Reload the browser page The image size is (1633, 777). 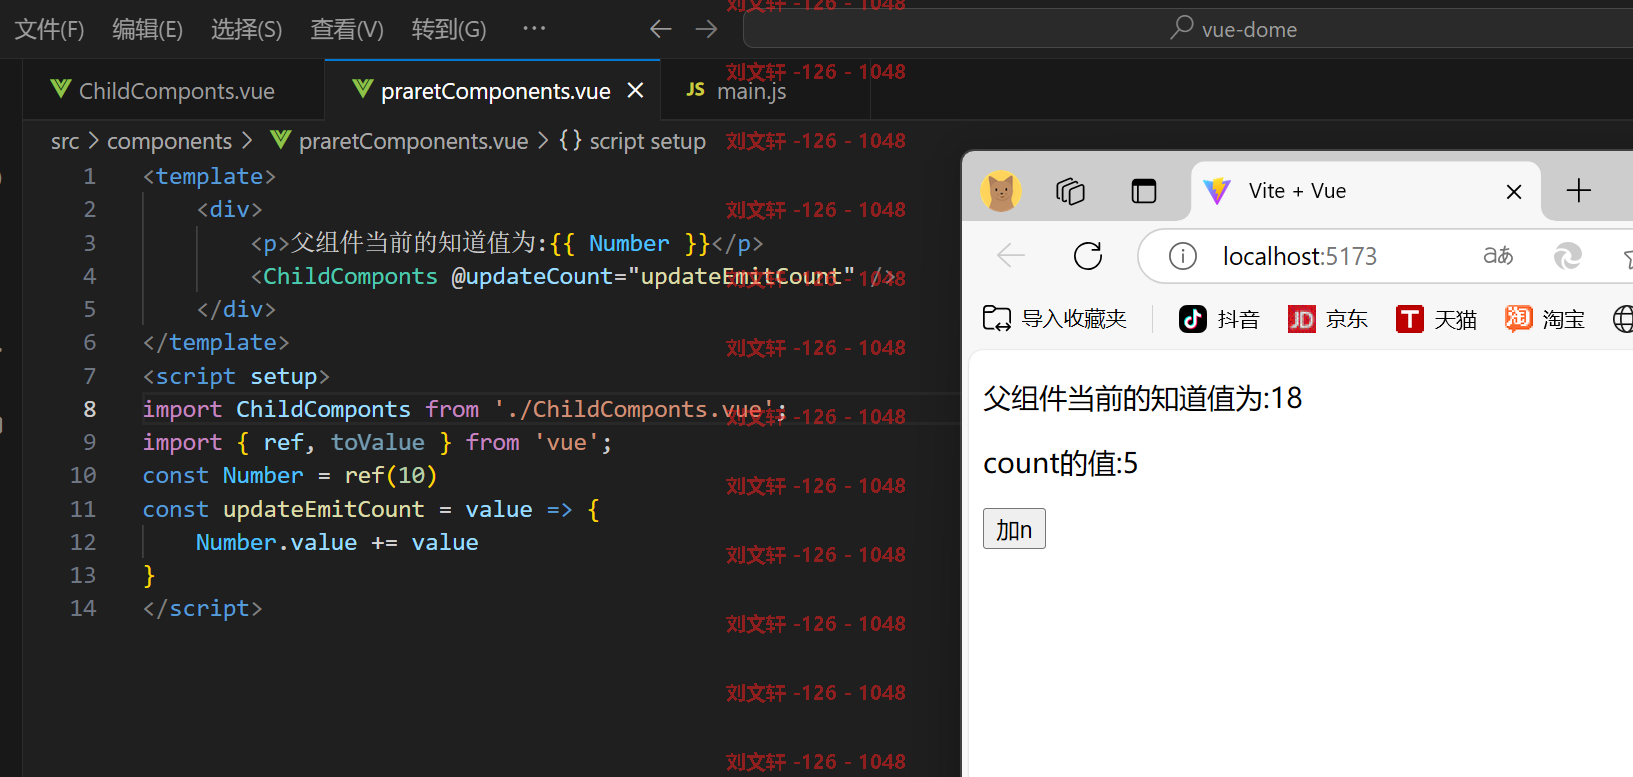pyautogui.click(x=1088, y=256)
